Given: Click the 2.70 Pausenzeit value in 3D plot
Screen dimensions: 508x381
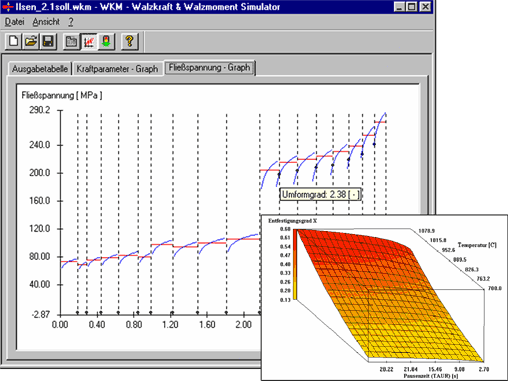Looking at the screenshot, I should [484, 369].
